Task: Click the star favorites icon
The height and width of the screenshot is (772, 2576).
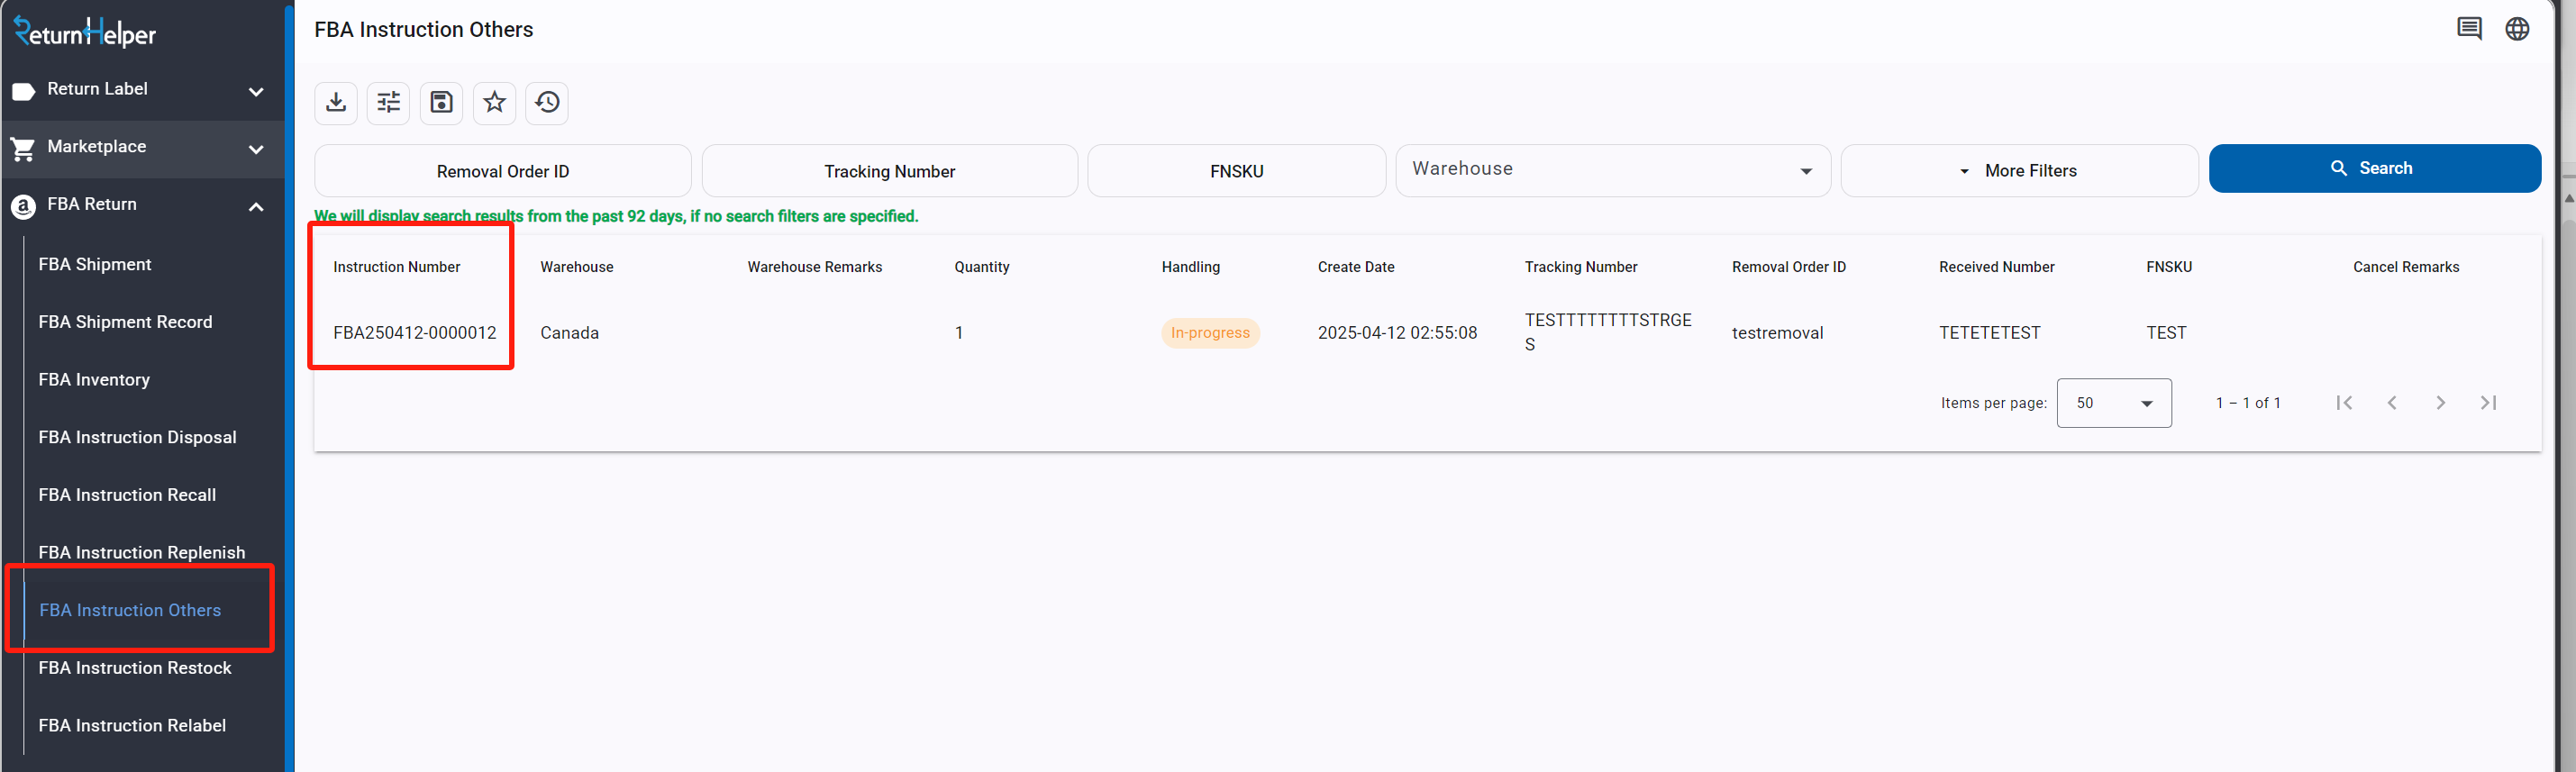Action: (494, 103)
